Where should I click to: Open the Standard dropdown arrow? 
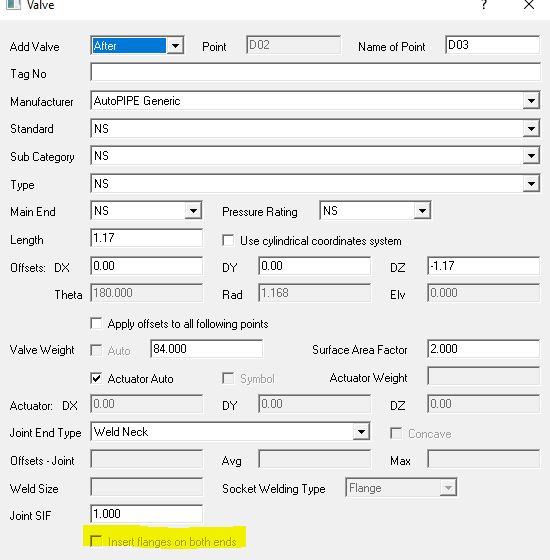(x=531, y=129)
